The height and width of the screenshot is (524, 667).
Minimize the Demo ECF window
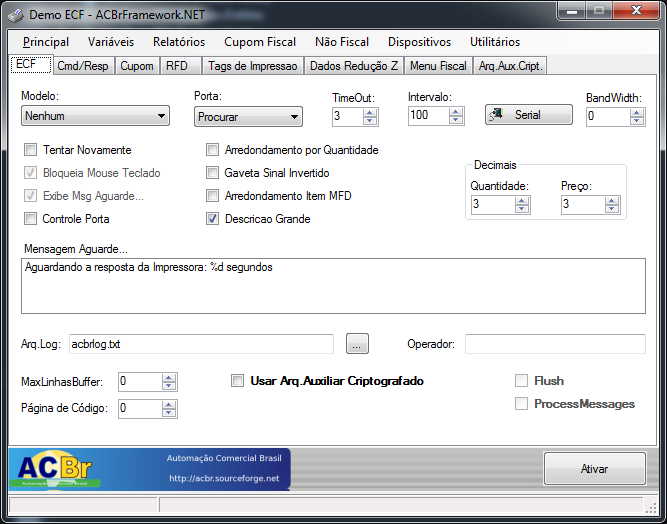pos(572,10)
